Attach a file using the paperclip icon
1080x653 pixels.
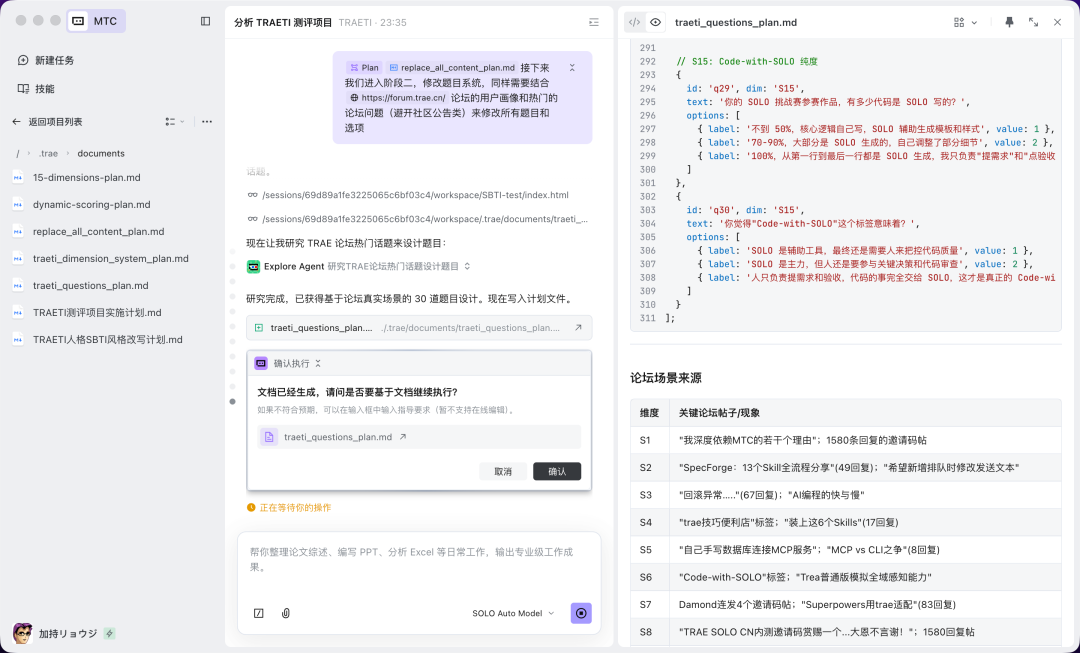285,612
